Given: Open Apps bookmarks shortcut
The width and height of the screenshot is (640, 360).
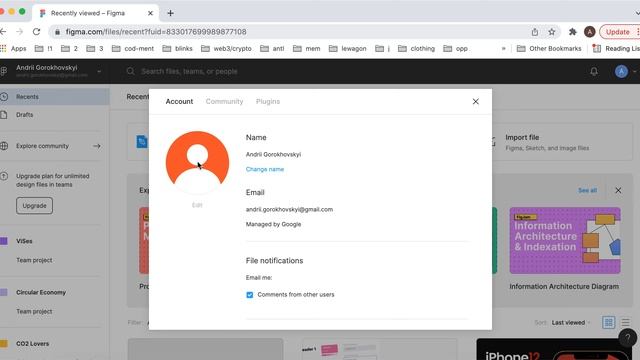Looking at the screenshot, I should [x=13, y=49].
